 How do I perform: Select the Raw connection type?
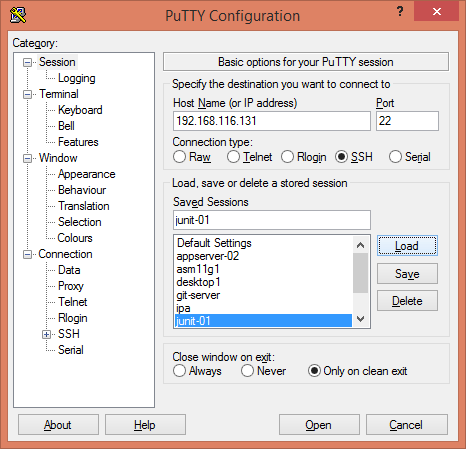click(x=179, y=157)
